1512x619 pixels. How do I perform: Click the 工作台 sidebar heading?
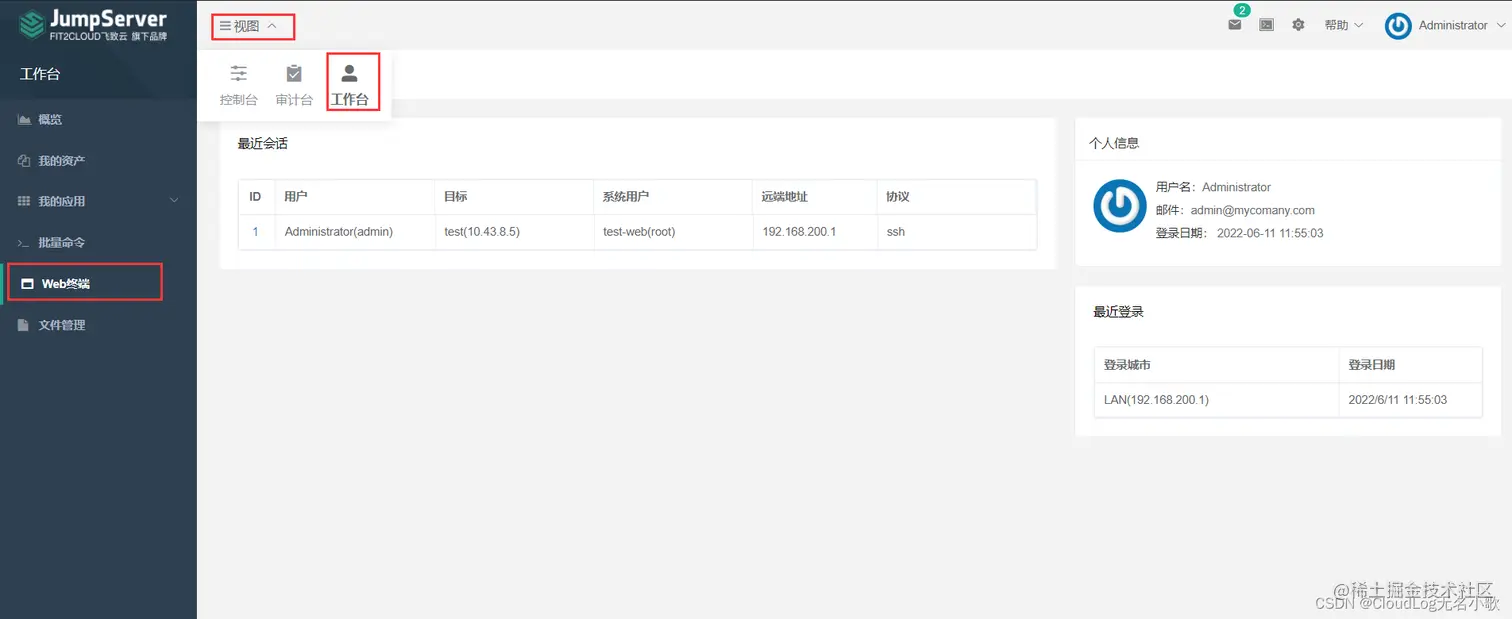tap(40, 74)
